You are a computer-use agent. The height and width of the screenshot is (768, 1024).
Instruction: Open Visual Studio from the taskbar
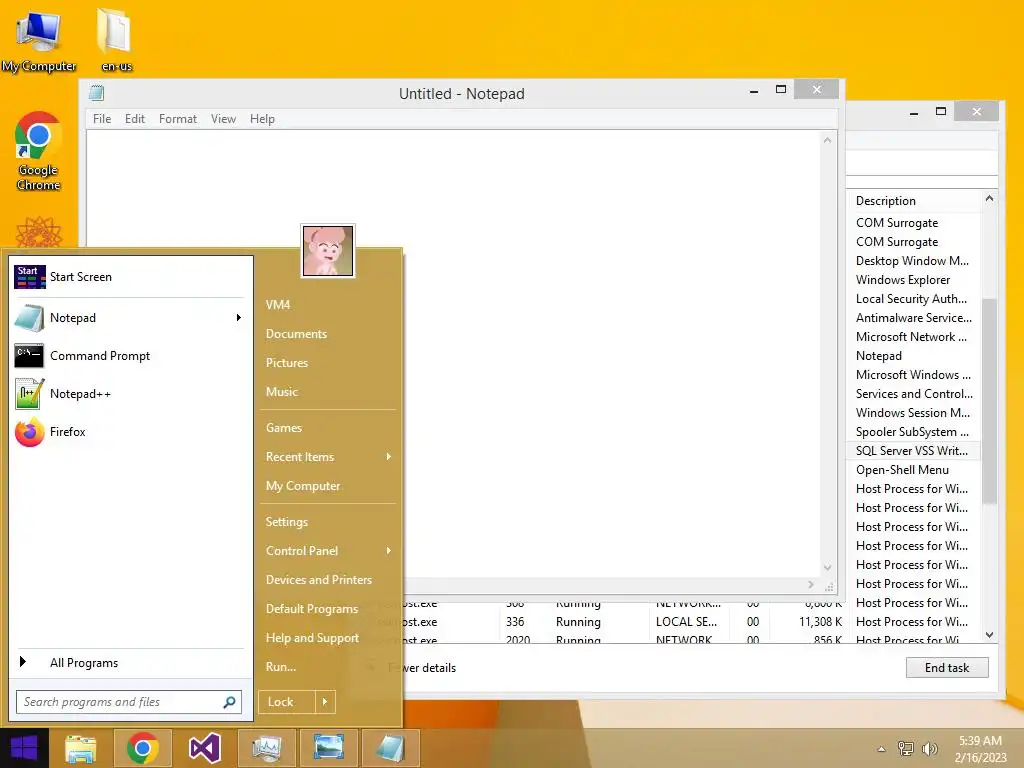204,748
